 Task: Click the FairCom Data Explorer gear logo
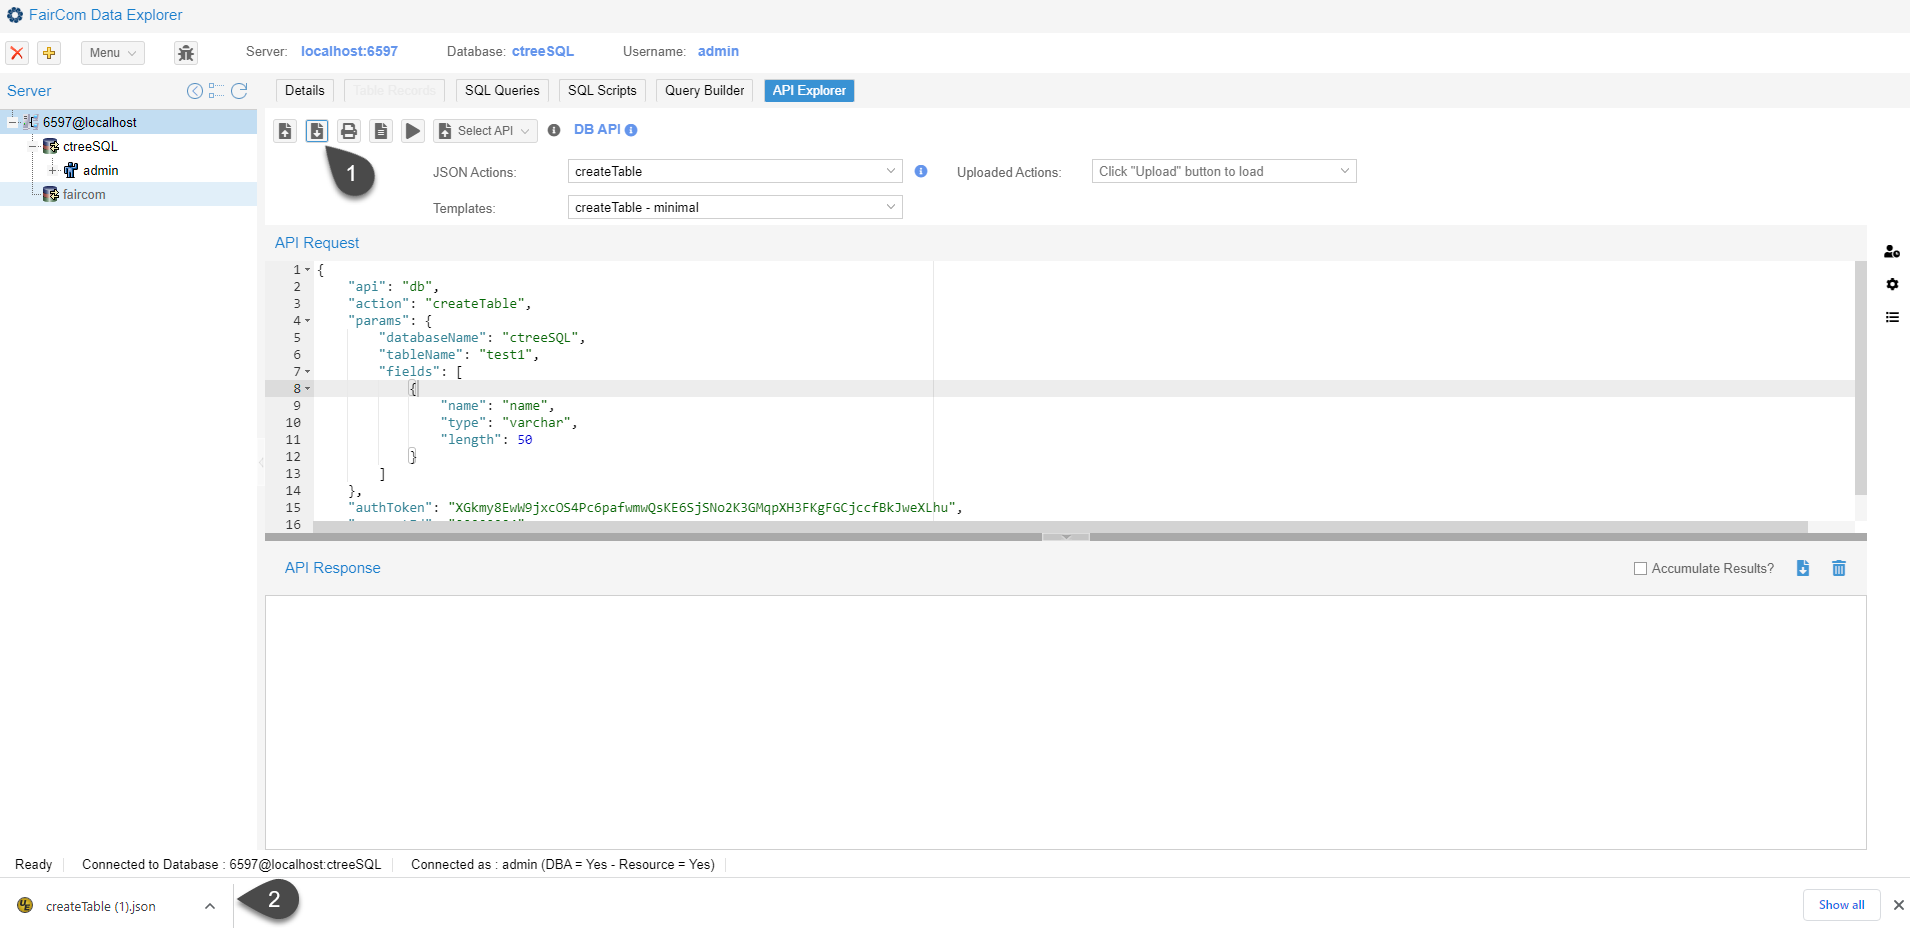click(15, 15)
